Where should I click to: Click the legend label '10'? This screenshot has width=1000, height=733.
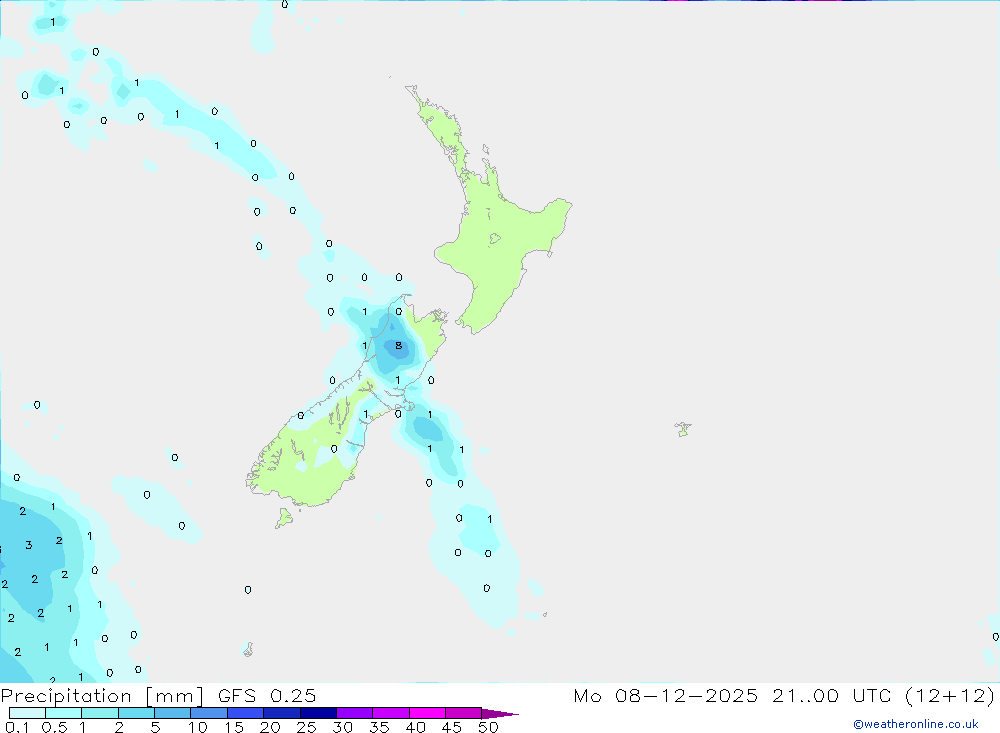pyautogui.click(x=198, y=728)
